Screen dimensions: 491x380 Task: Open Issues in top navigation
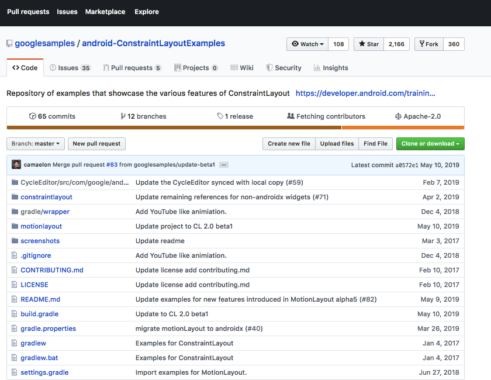click(67, 12)
